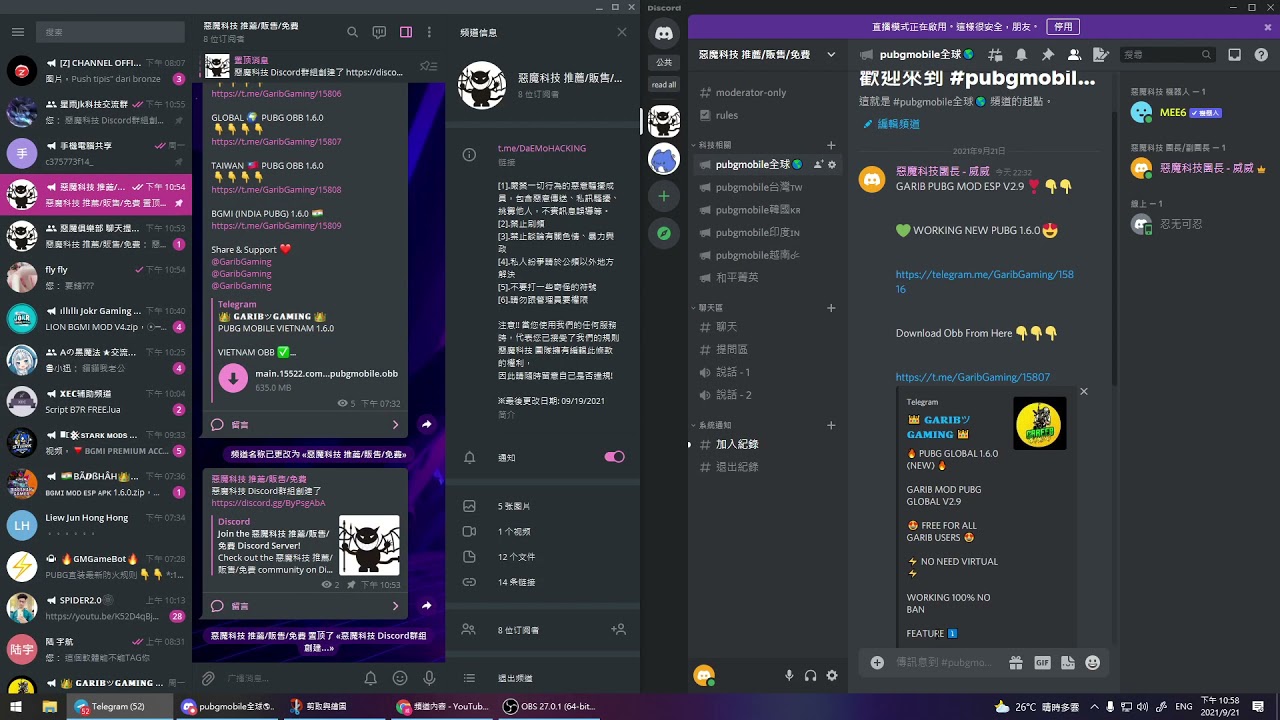Open rules channel in Discord

(768, 115)
